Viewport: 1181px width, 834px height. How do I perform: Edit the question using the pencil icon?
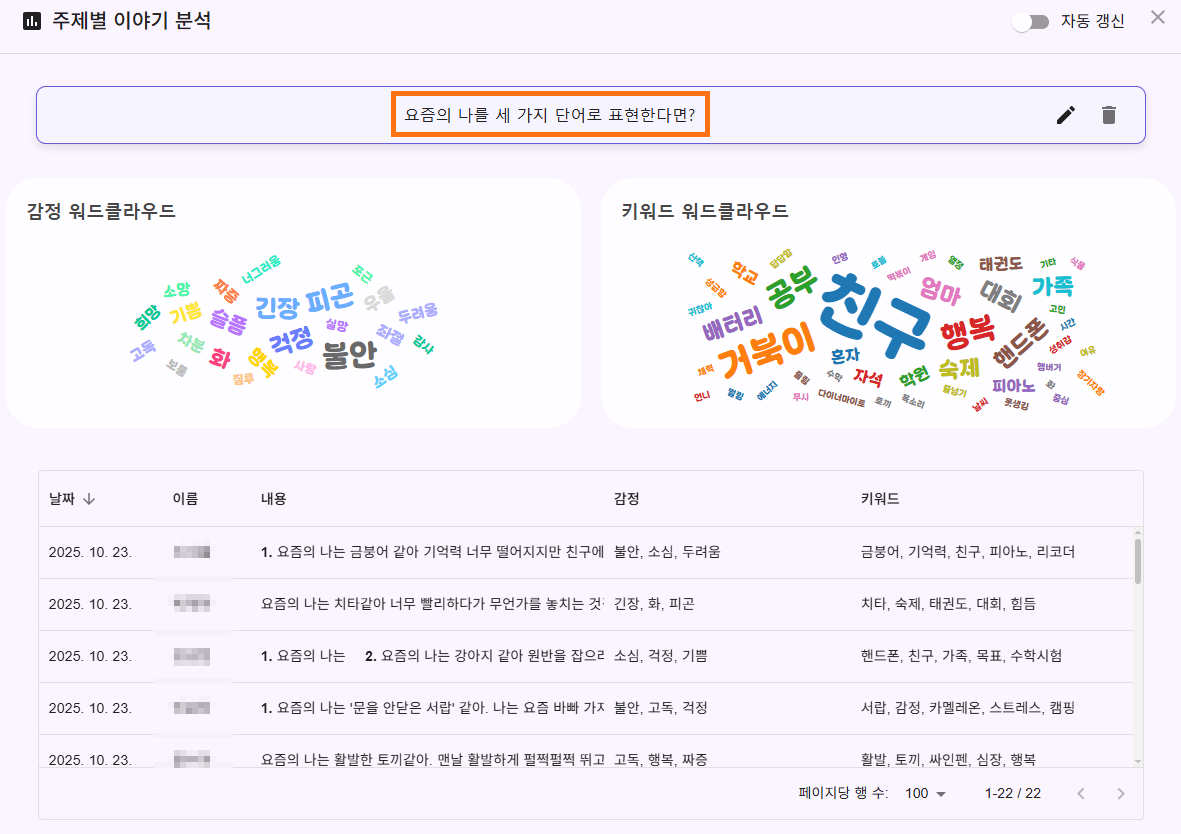tap(1064, 115)
